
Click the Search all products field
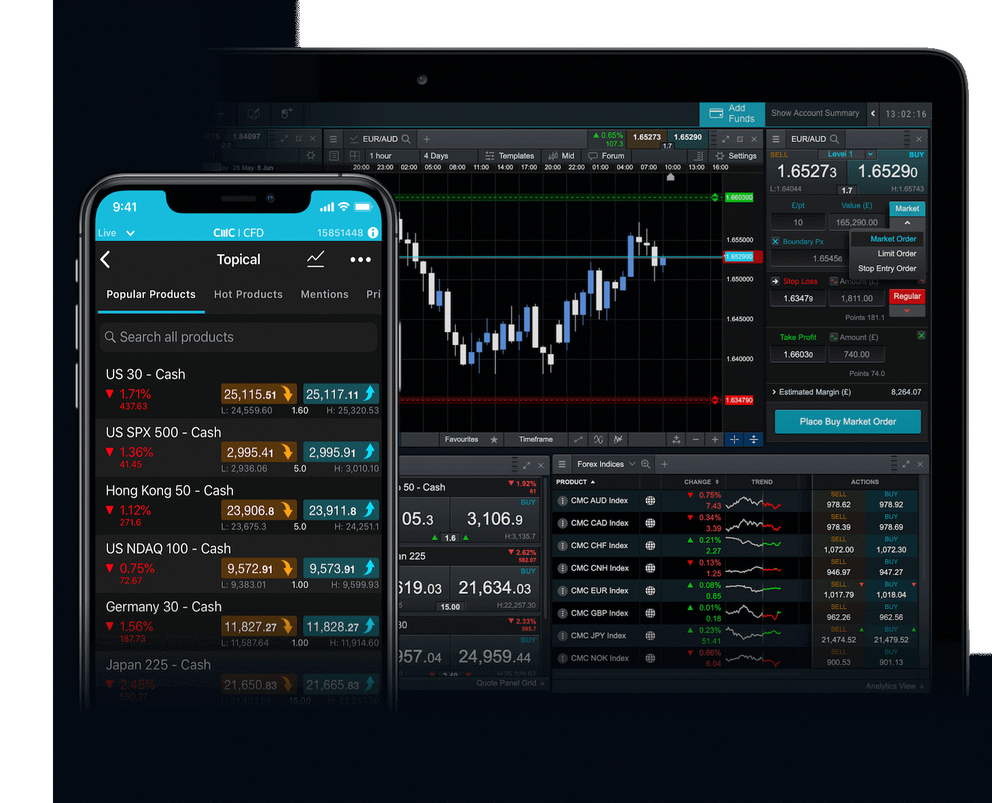[238, 337]
